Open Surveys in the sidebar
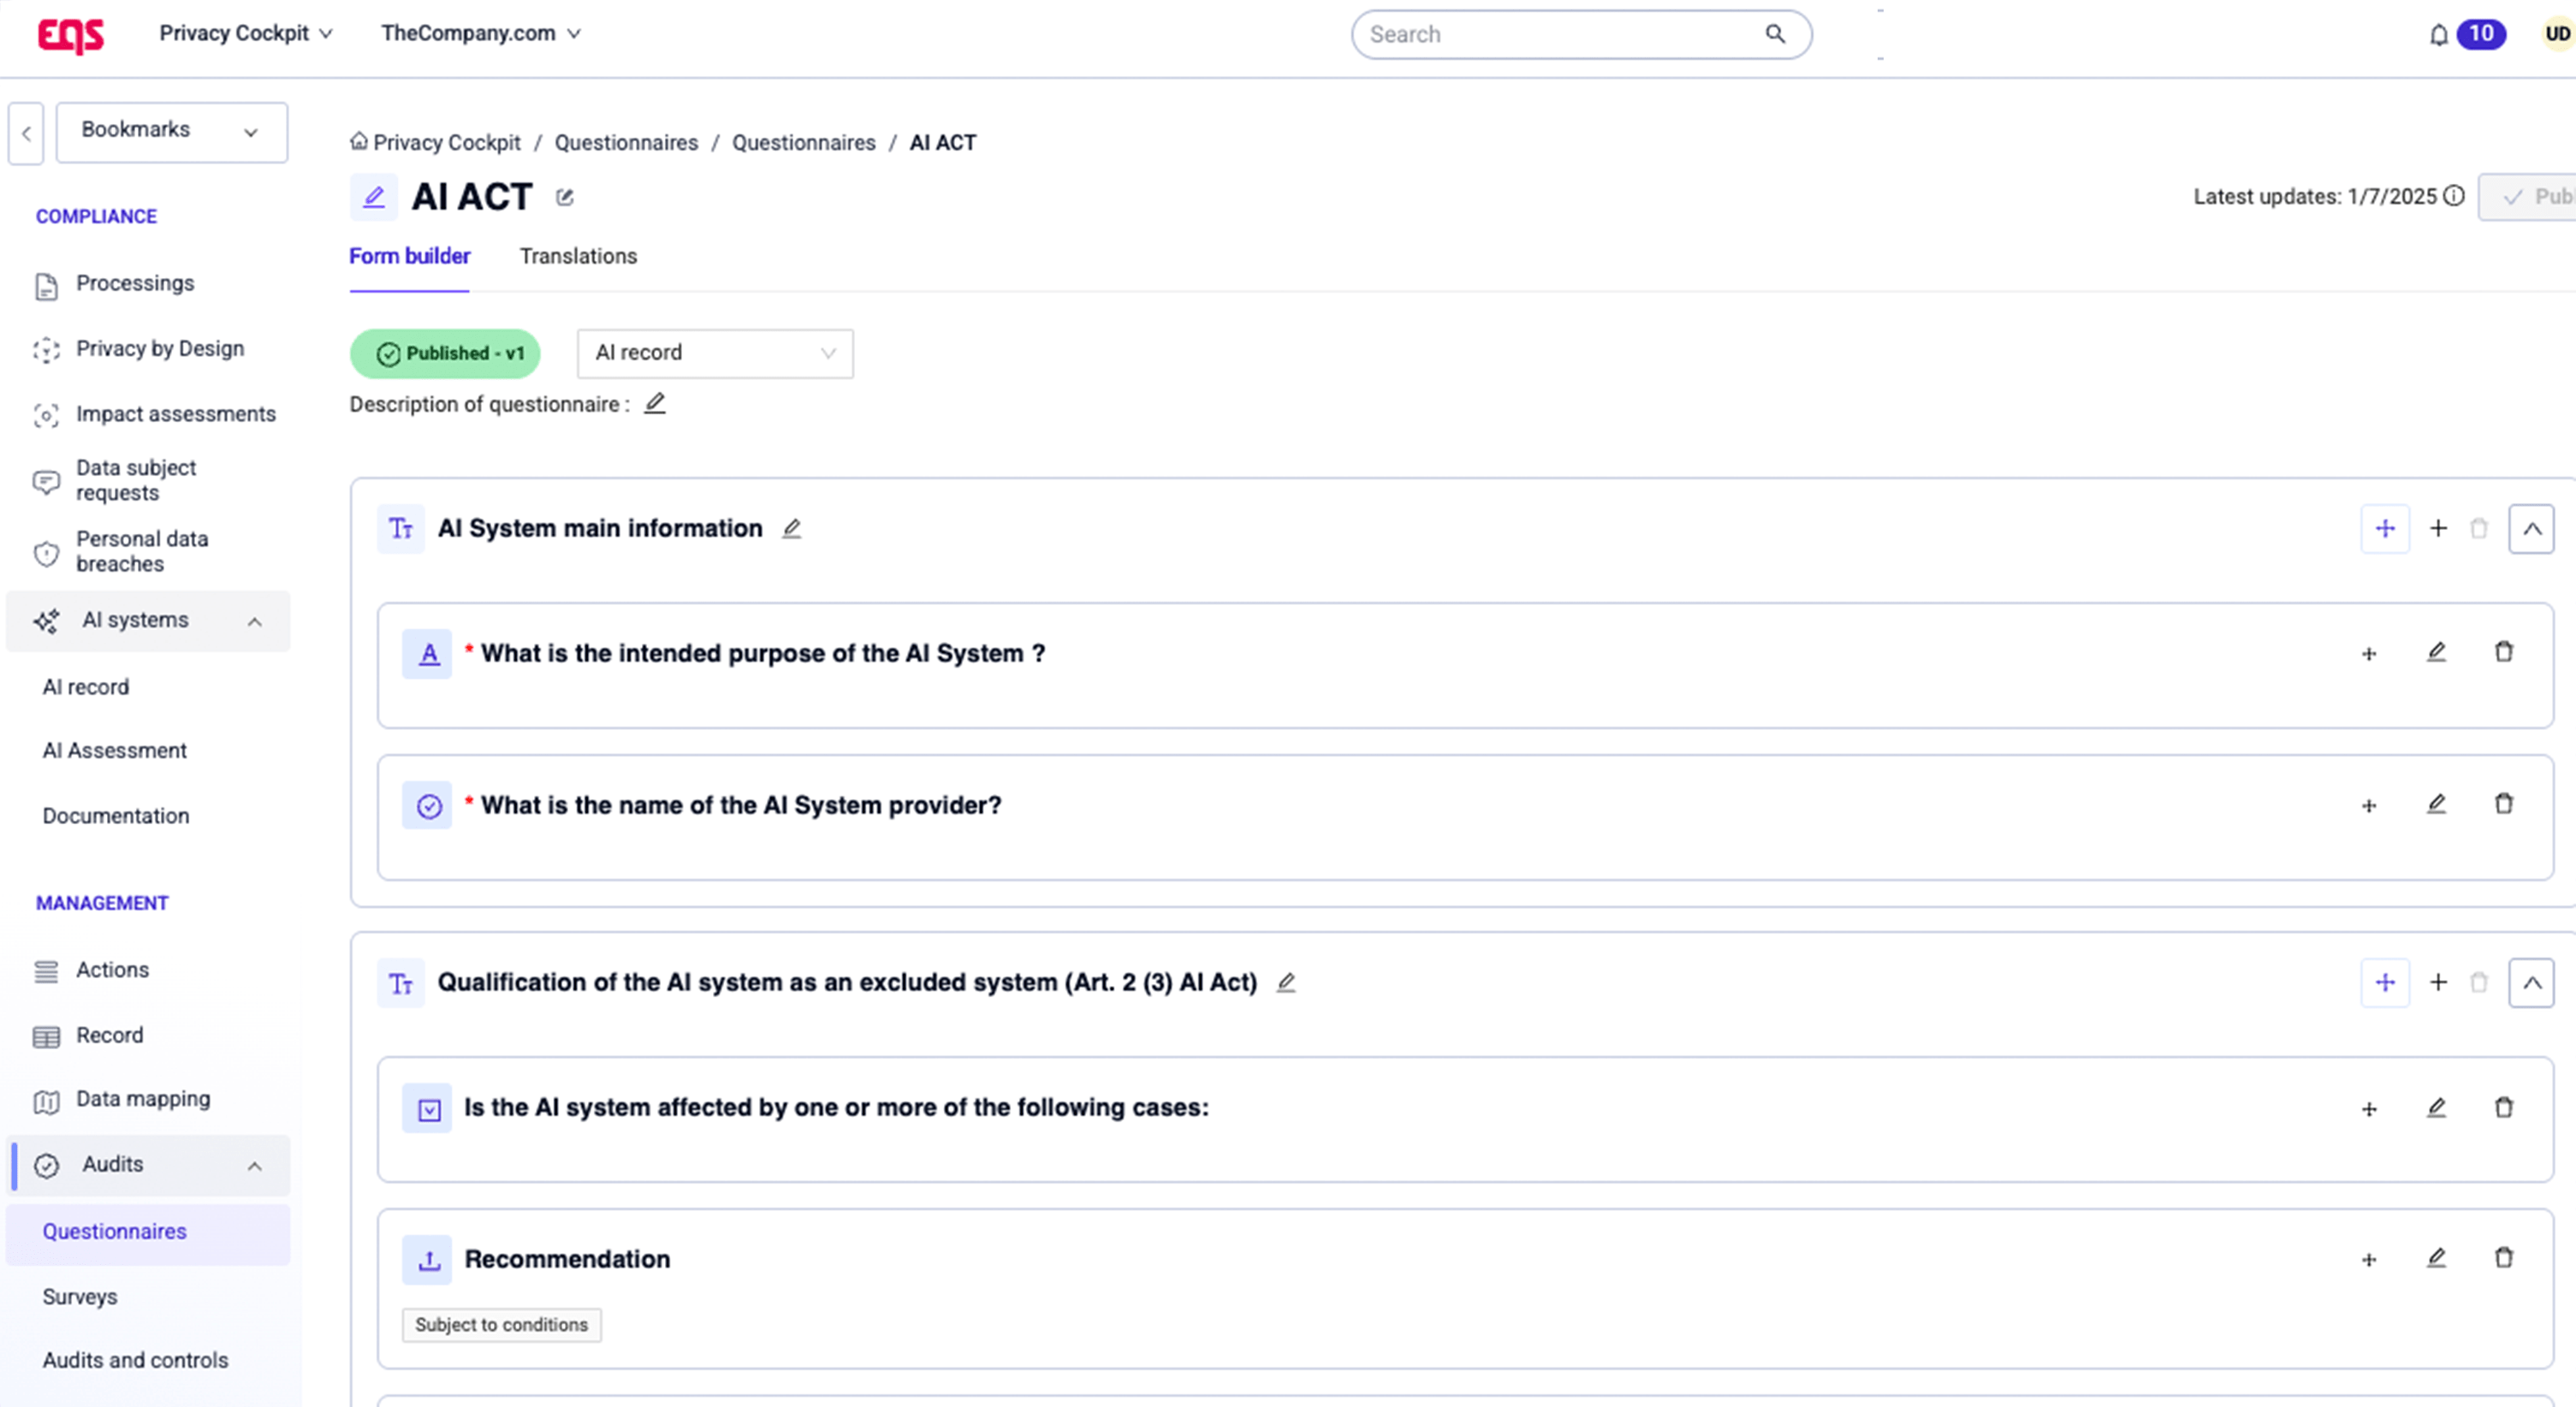The height and width of the screenshot is (1407, 2576). [x=80, y=1296]
